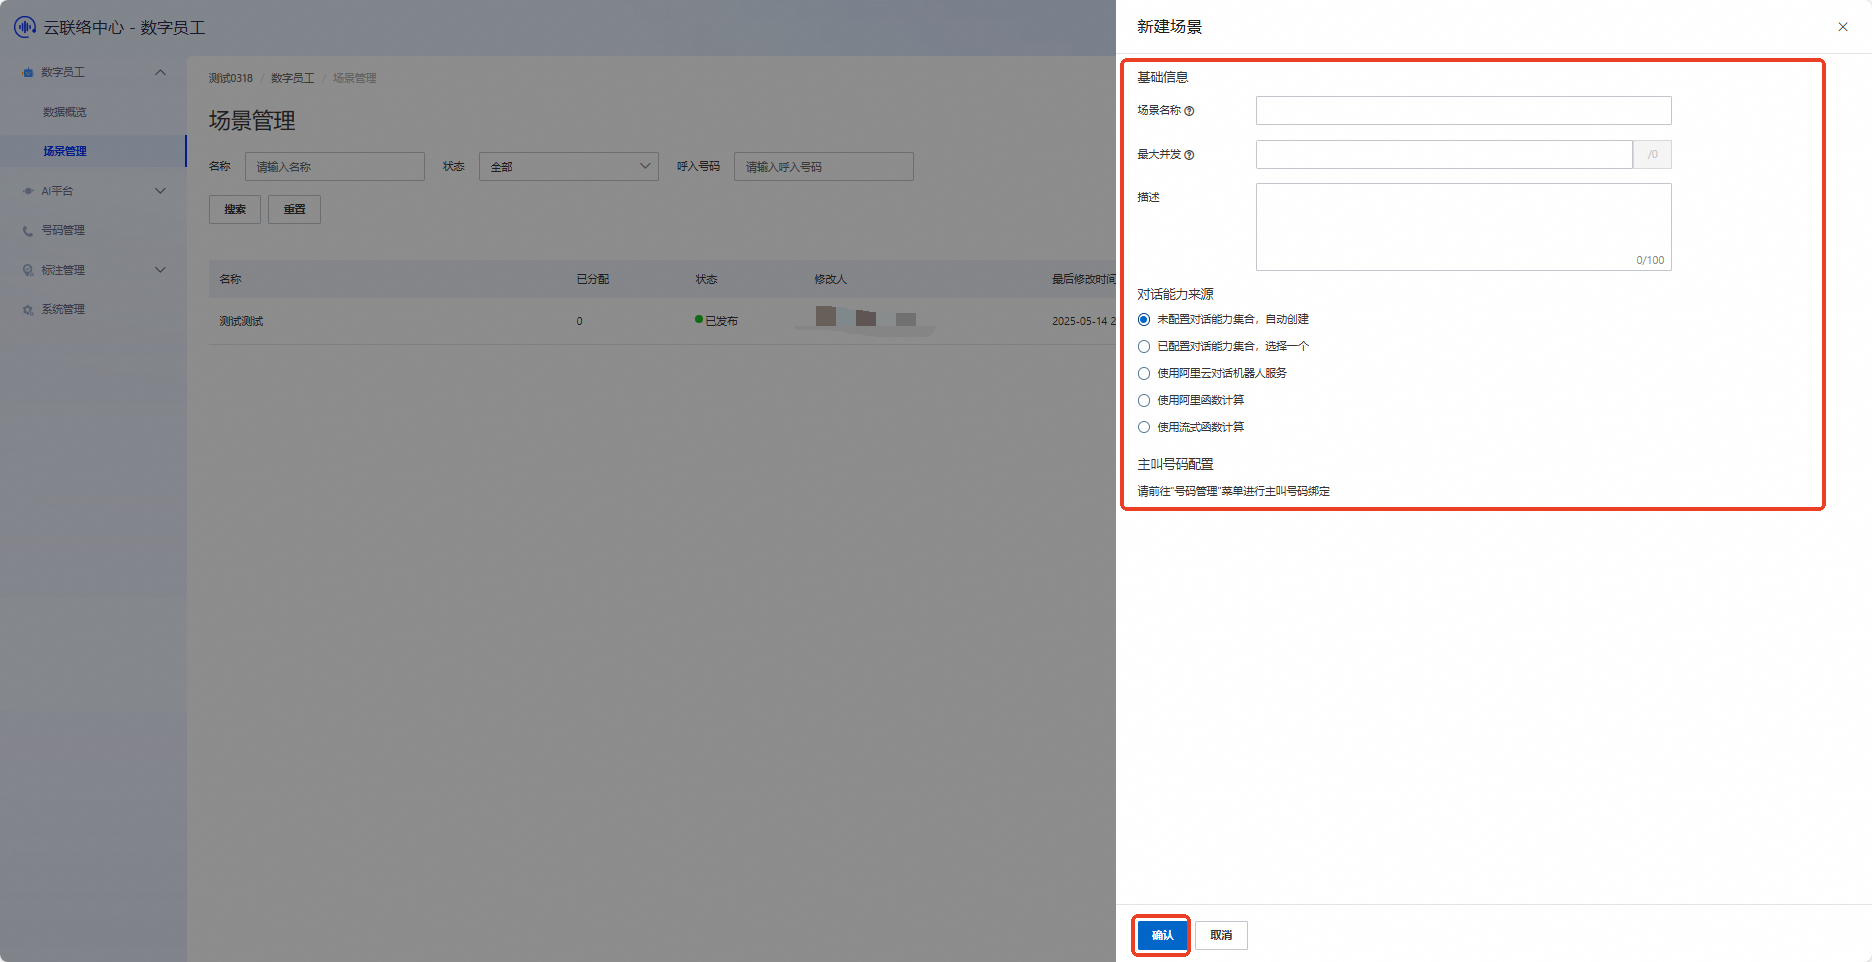
Task: Click the AI平台 sidebar icon
Action: click(x=28, y=191)
